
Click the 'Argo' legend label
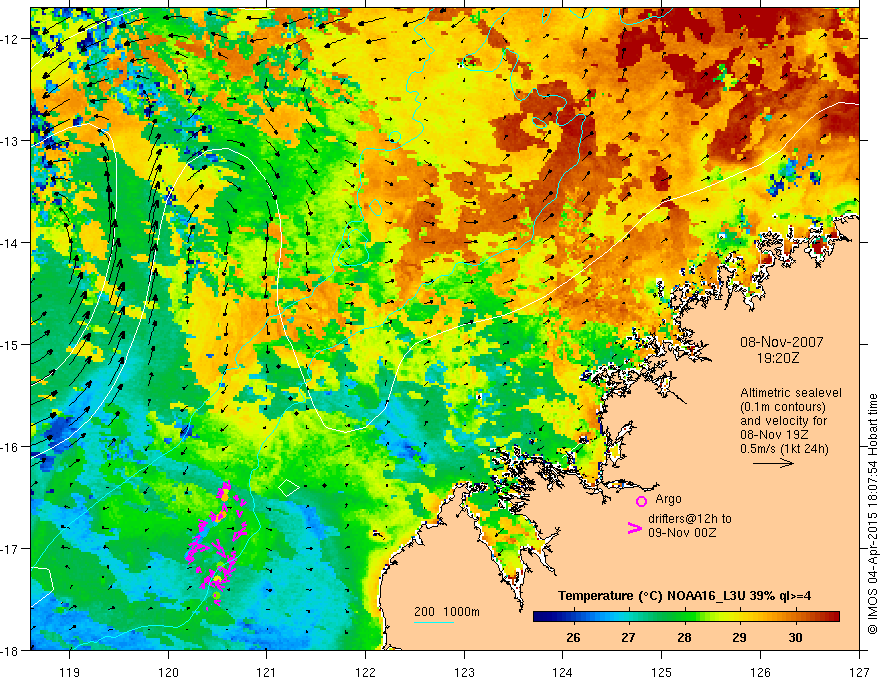coord(668,499)
